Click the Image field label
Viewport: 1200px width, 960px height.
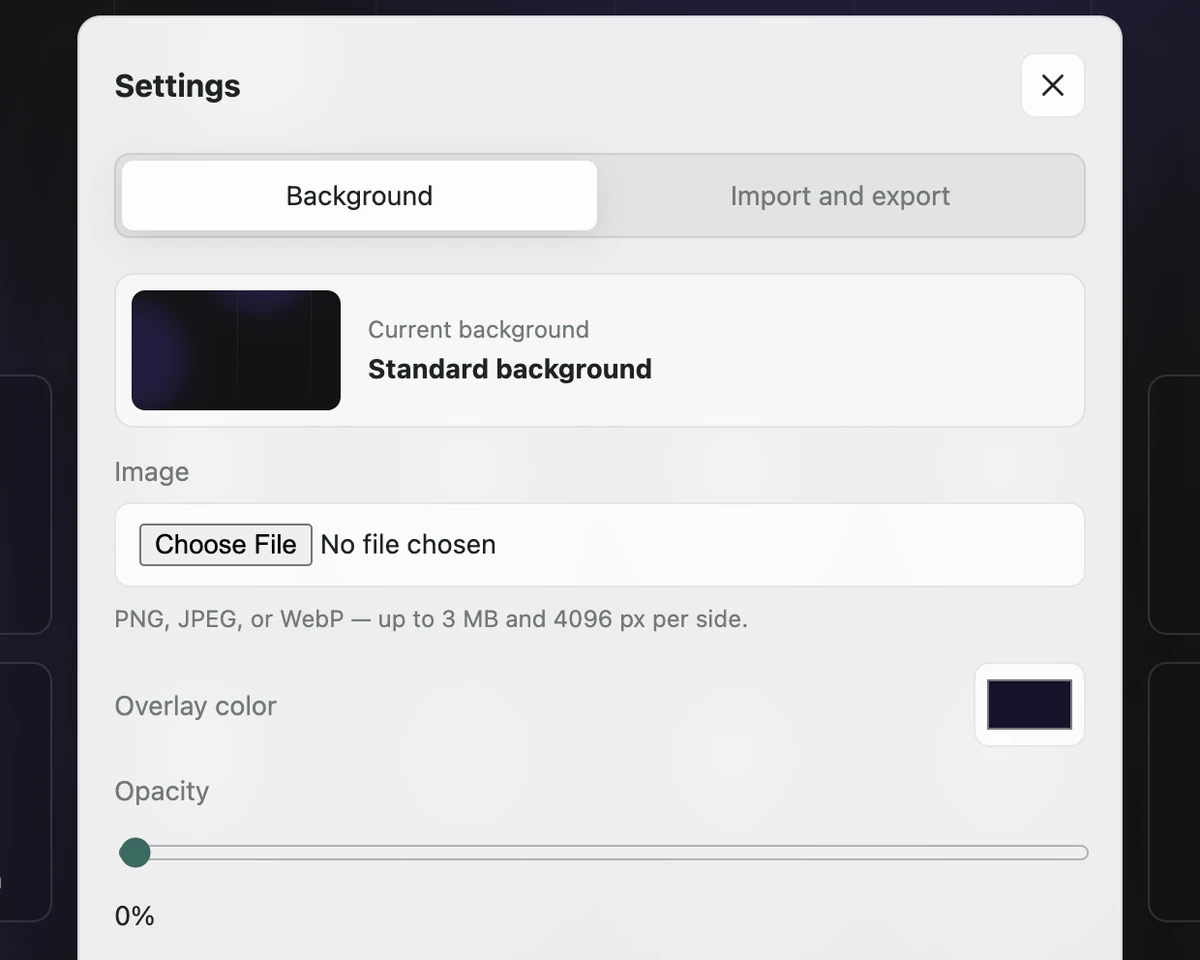point(152,472)
